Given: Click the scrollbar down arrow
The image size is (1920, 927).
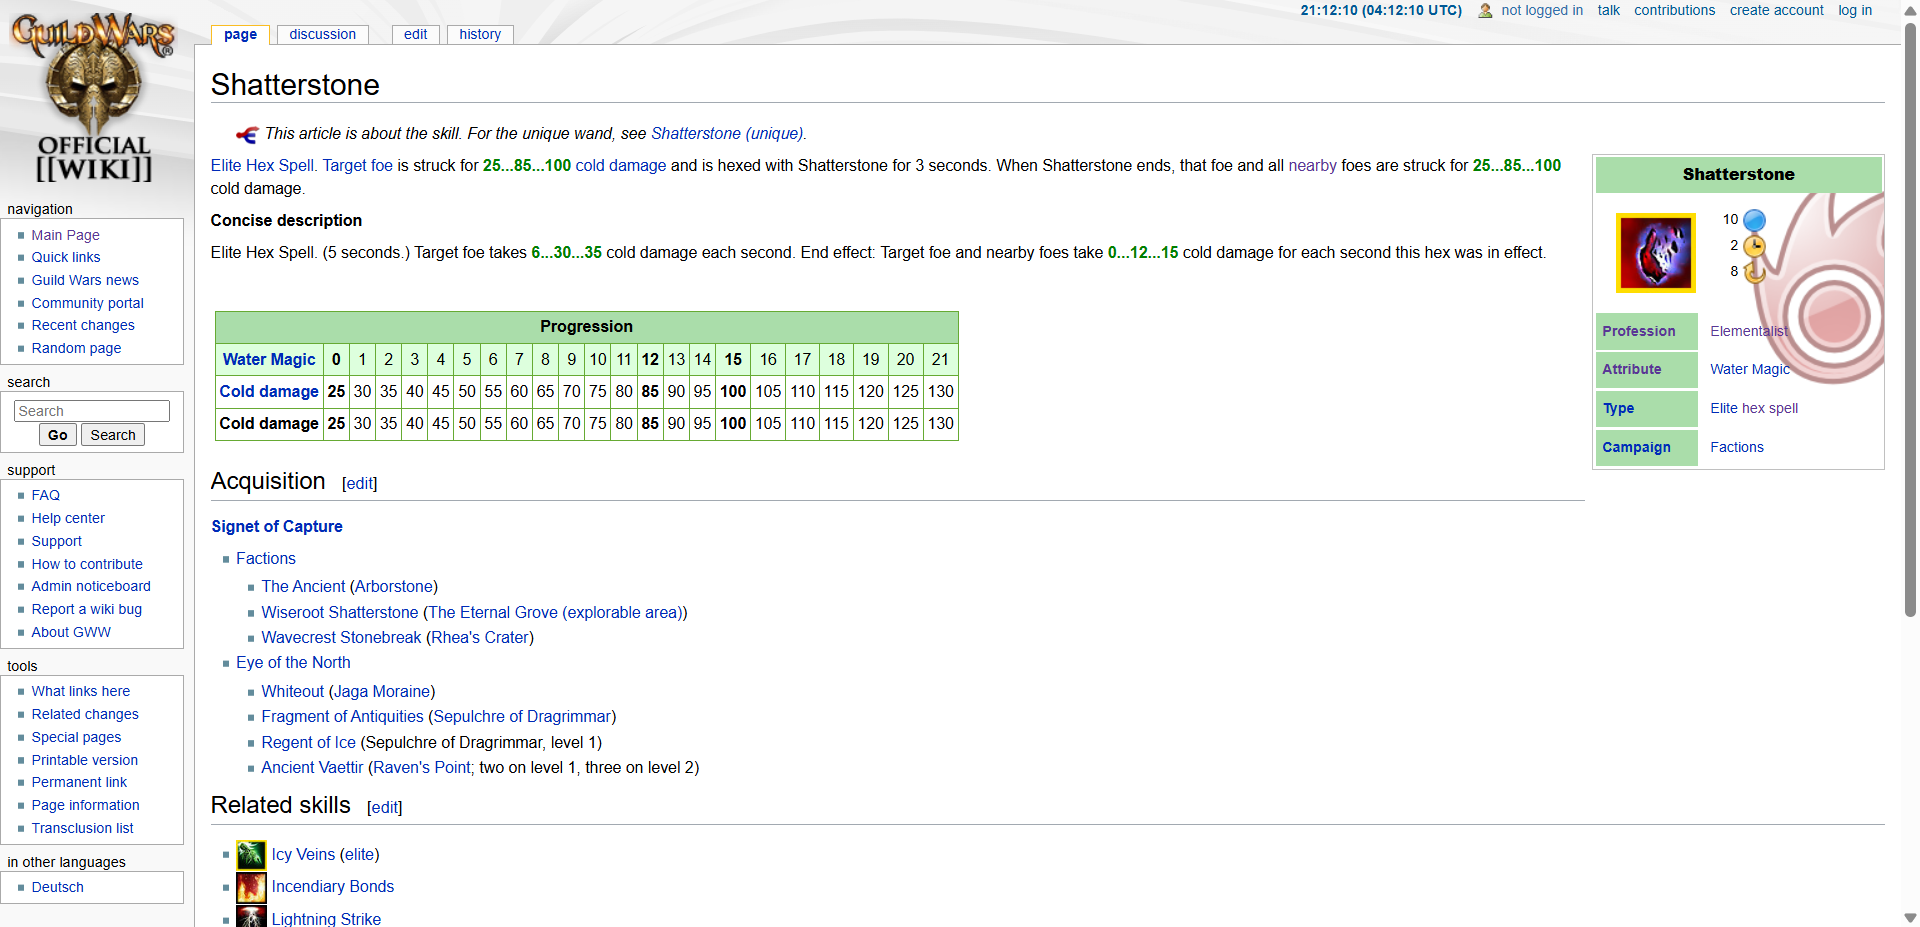Looking at the screenshot, I should (1910, 917).
